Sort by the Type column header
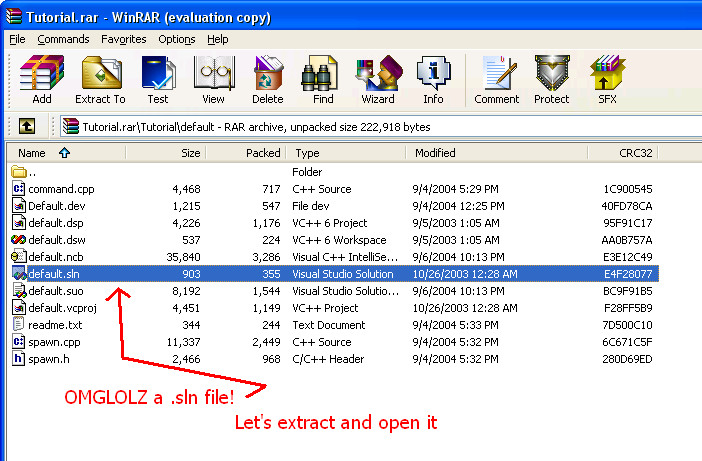The height and width of the screenshot is (461, 702). click(346, 153)
